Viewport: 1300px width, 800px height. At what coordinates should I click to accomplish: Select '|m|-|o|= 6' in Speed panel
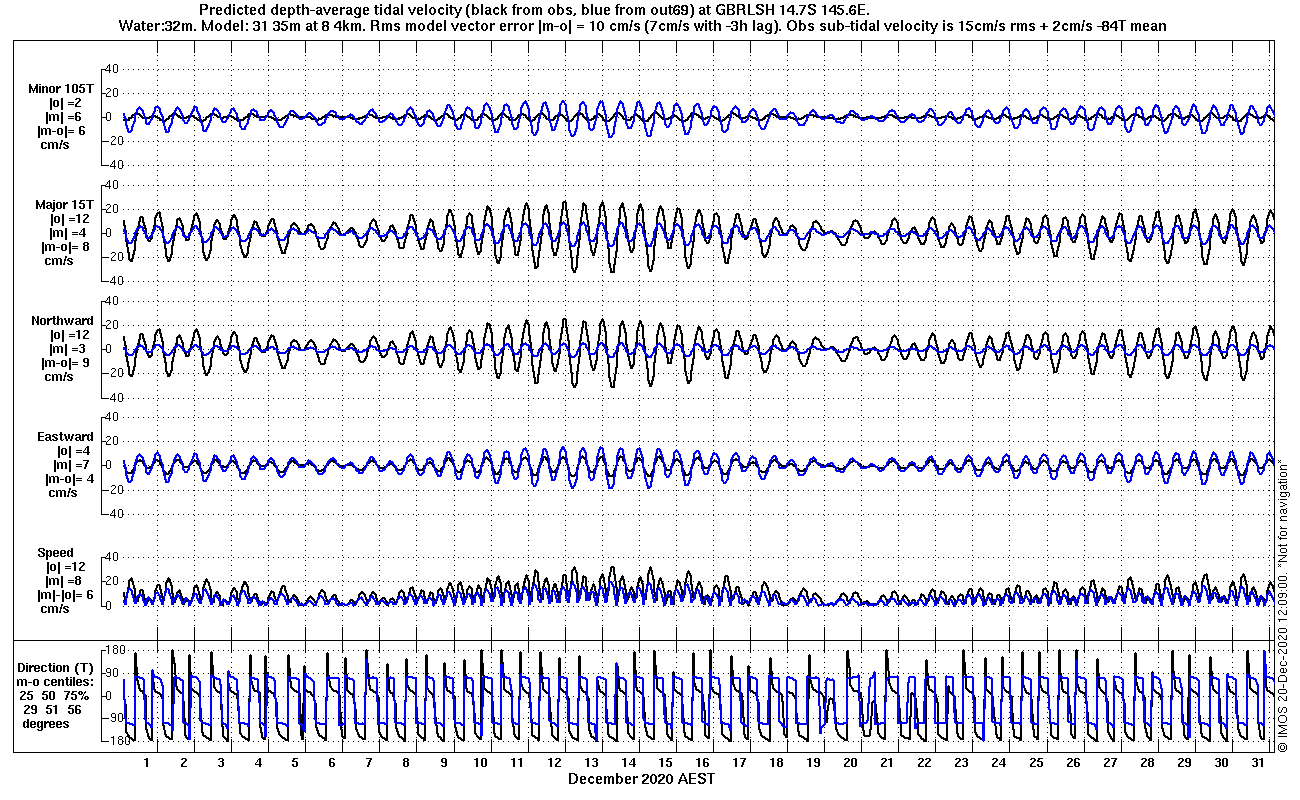click(x=65, y=595)
